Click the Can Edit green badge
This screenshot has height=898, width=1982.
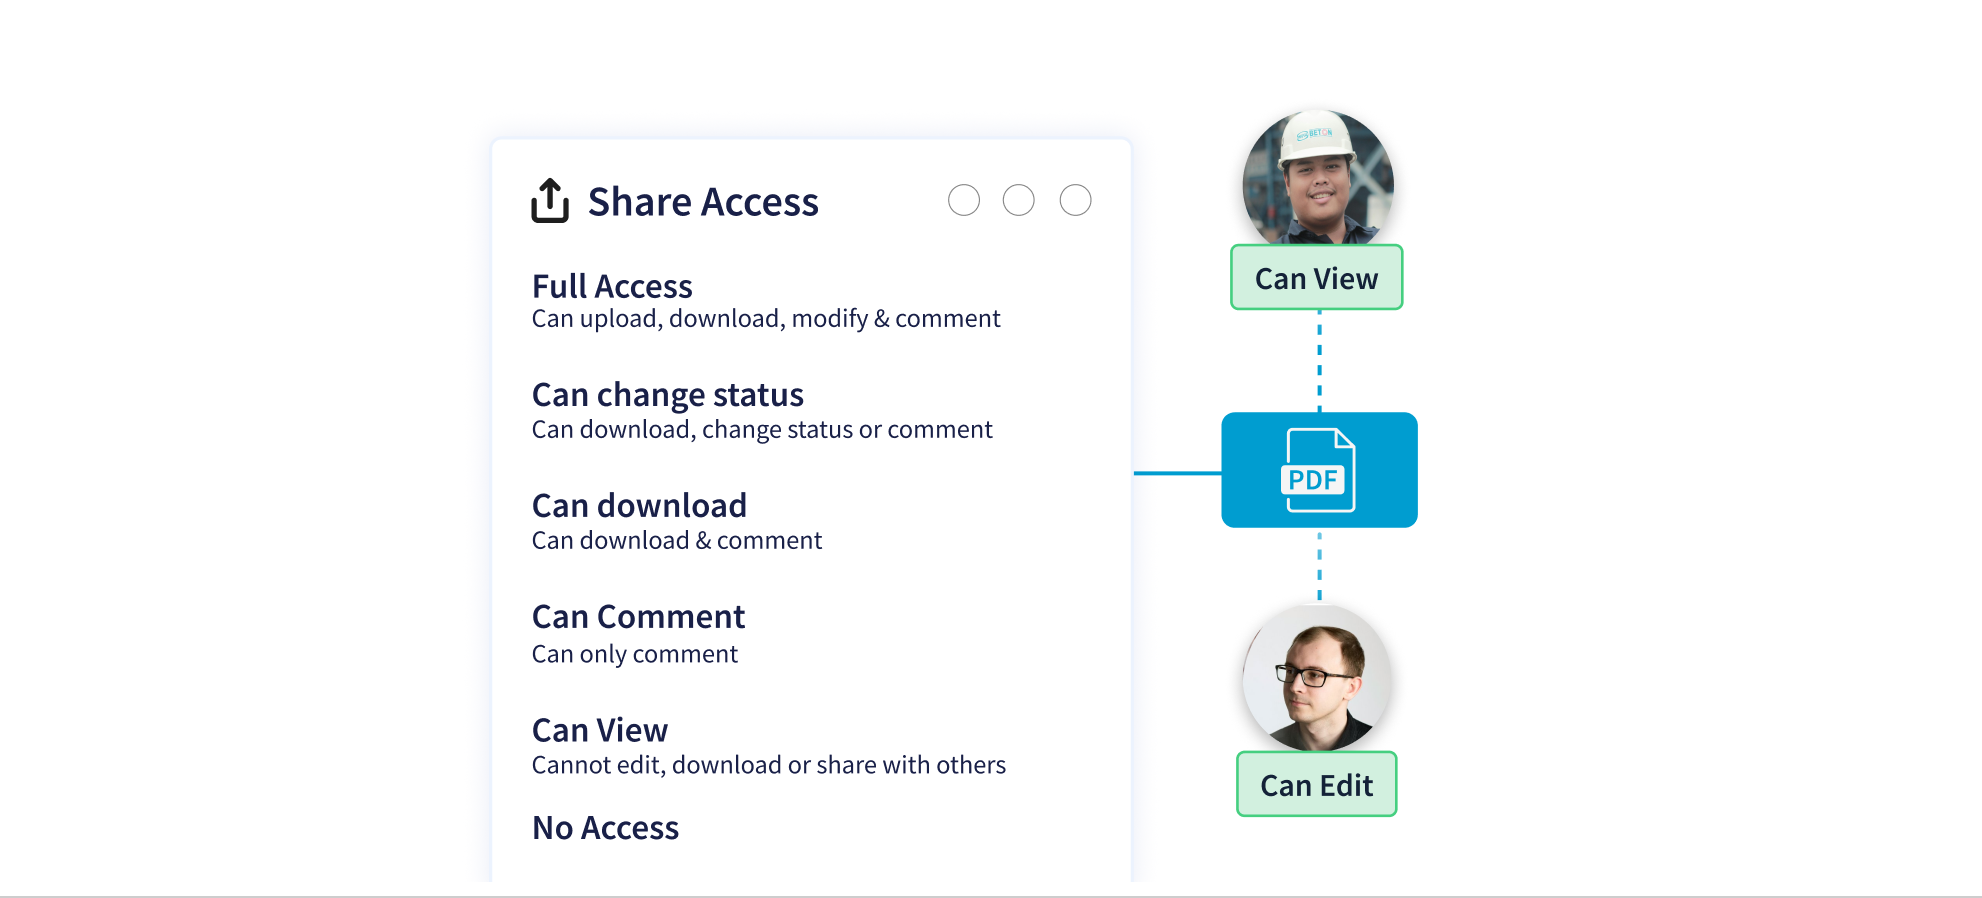pyautogui.click(x=1316, y=785)
